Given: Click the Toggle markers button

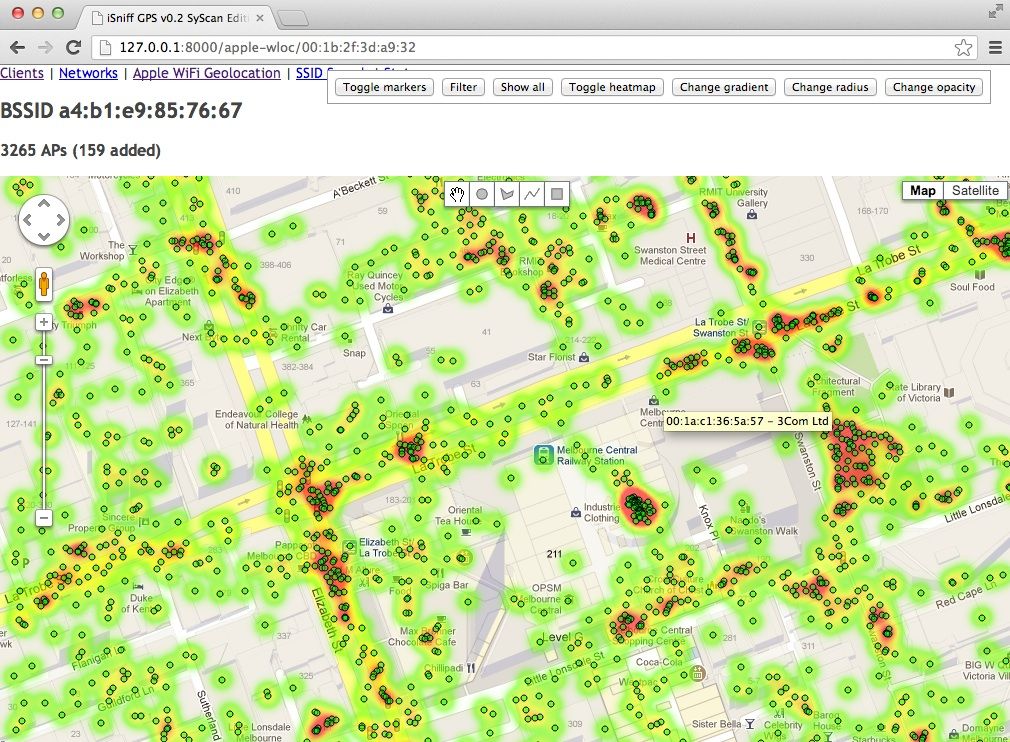Looking at the screenshot, I should (384, 87).
